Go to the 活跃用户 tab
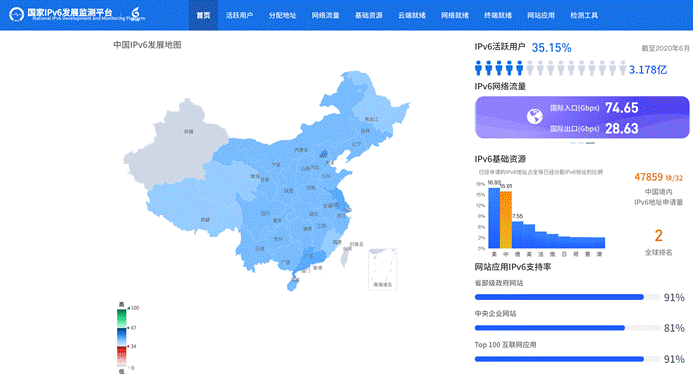 (x=239, y=15)
